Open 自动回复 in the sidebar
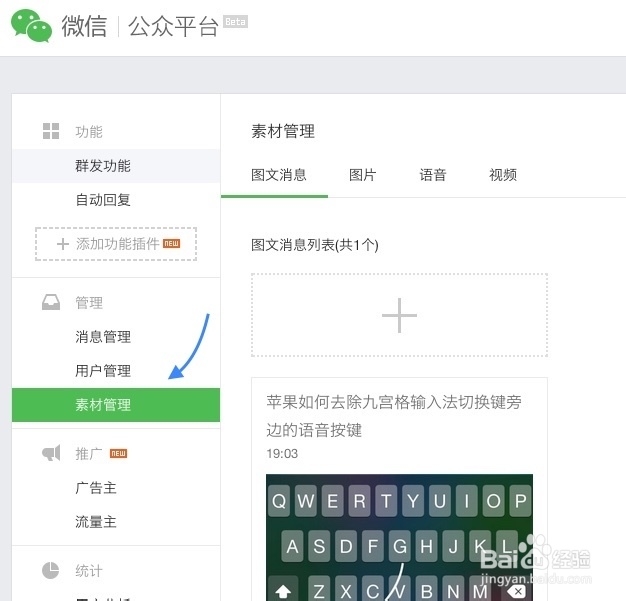 point(116,200)
